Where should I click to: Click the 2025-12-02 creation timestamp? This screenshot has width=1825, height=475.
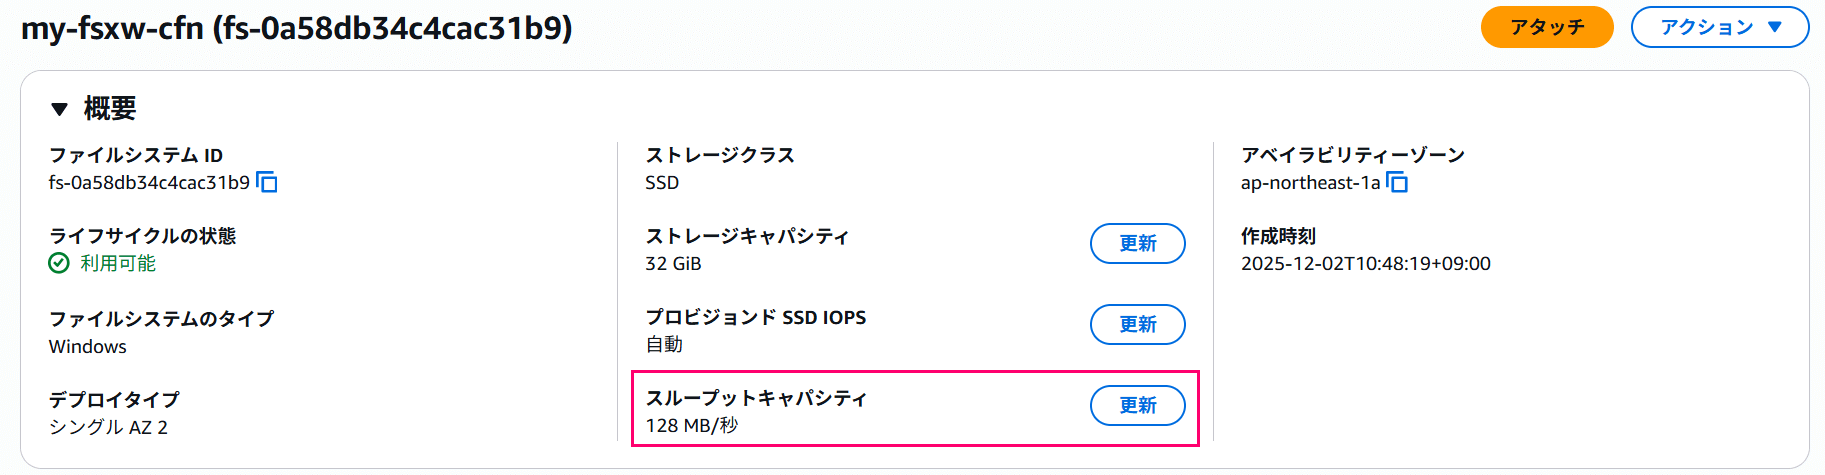(1365, 264)
